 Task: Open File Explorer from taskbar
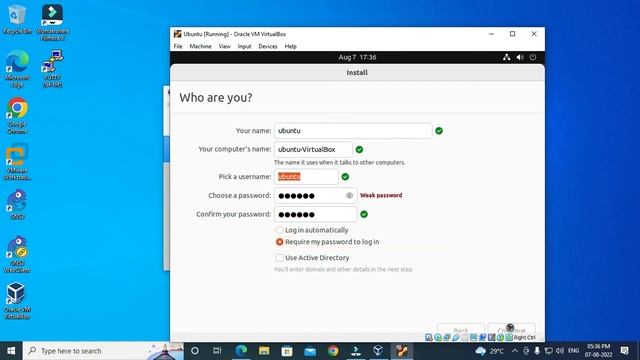pyautogui.click(x=264, y=351)
